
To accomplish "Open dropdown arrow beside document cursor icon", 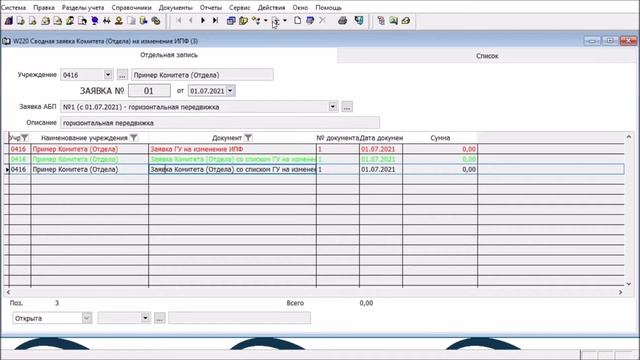I will click(x=284, y=20).
